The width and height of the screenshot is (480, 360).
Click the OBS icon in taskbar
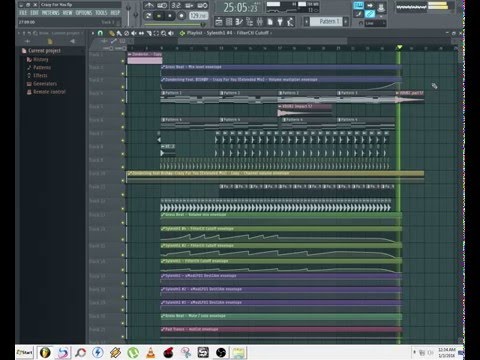point(221,352)
